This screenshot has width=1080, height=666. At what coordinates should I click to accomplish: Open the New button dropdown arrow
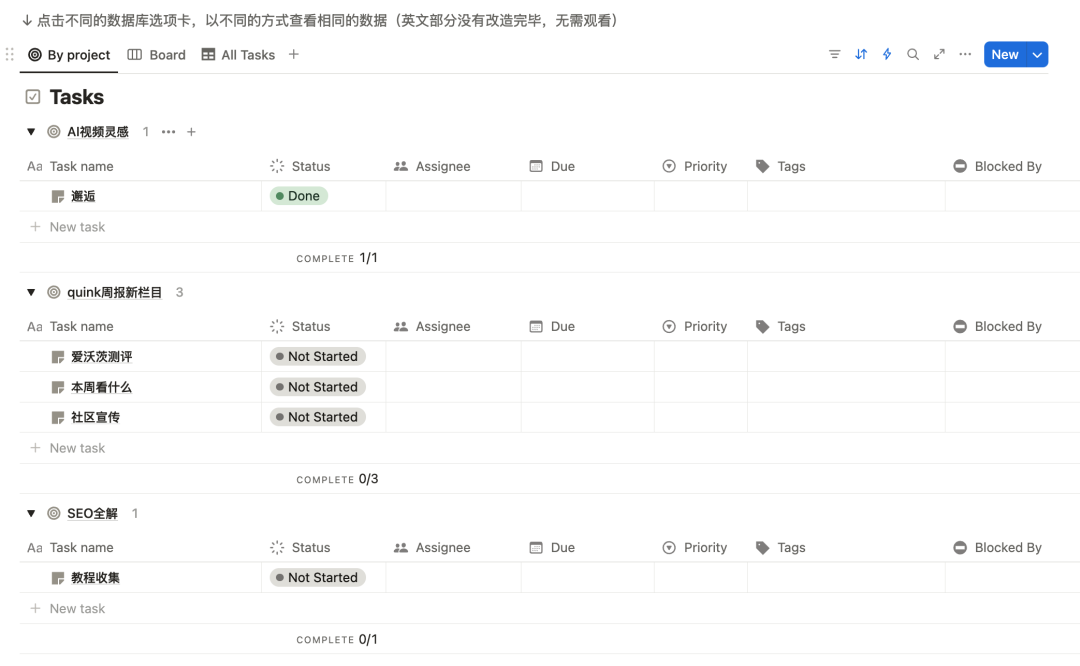(1037, 54)
